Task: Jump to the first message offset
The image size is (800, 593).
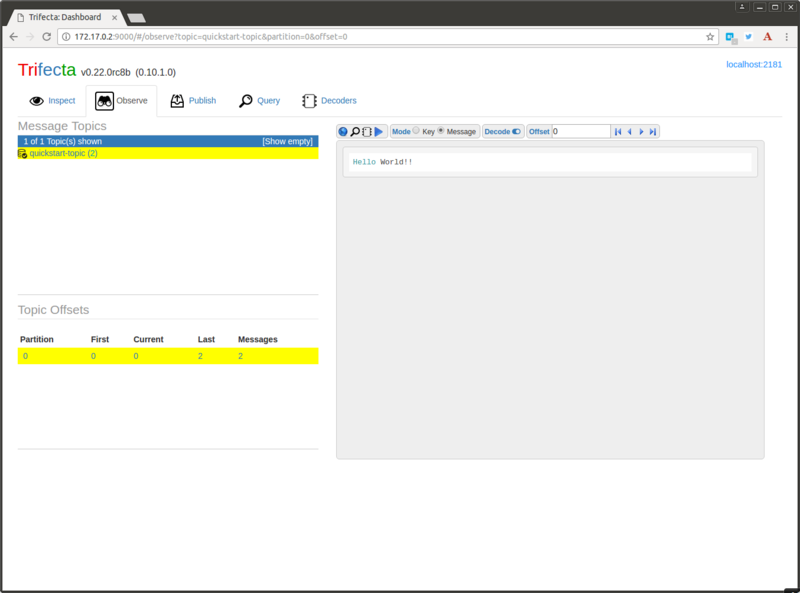Action: click(x=618, y=132)
